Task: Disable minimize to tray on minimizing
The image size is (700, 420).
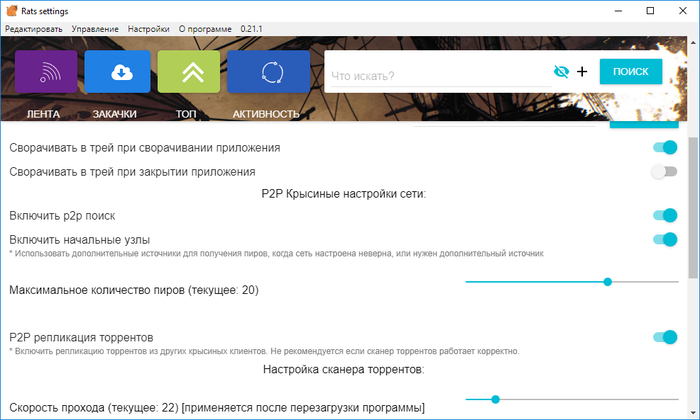Action: (x=664, y=147)
